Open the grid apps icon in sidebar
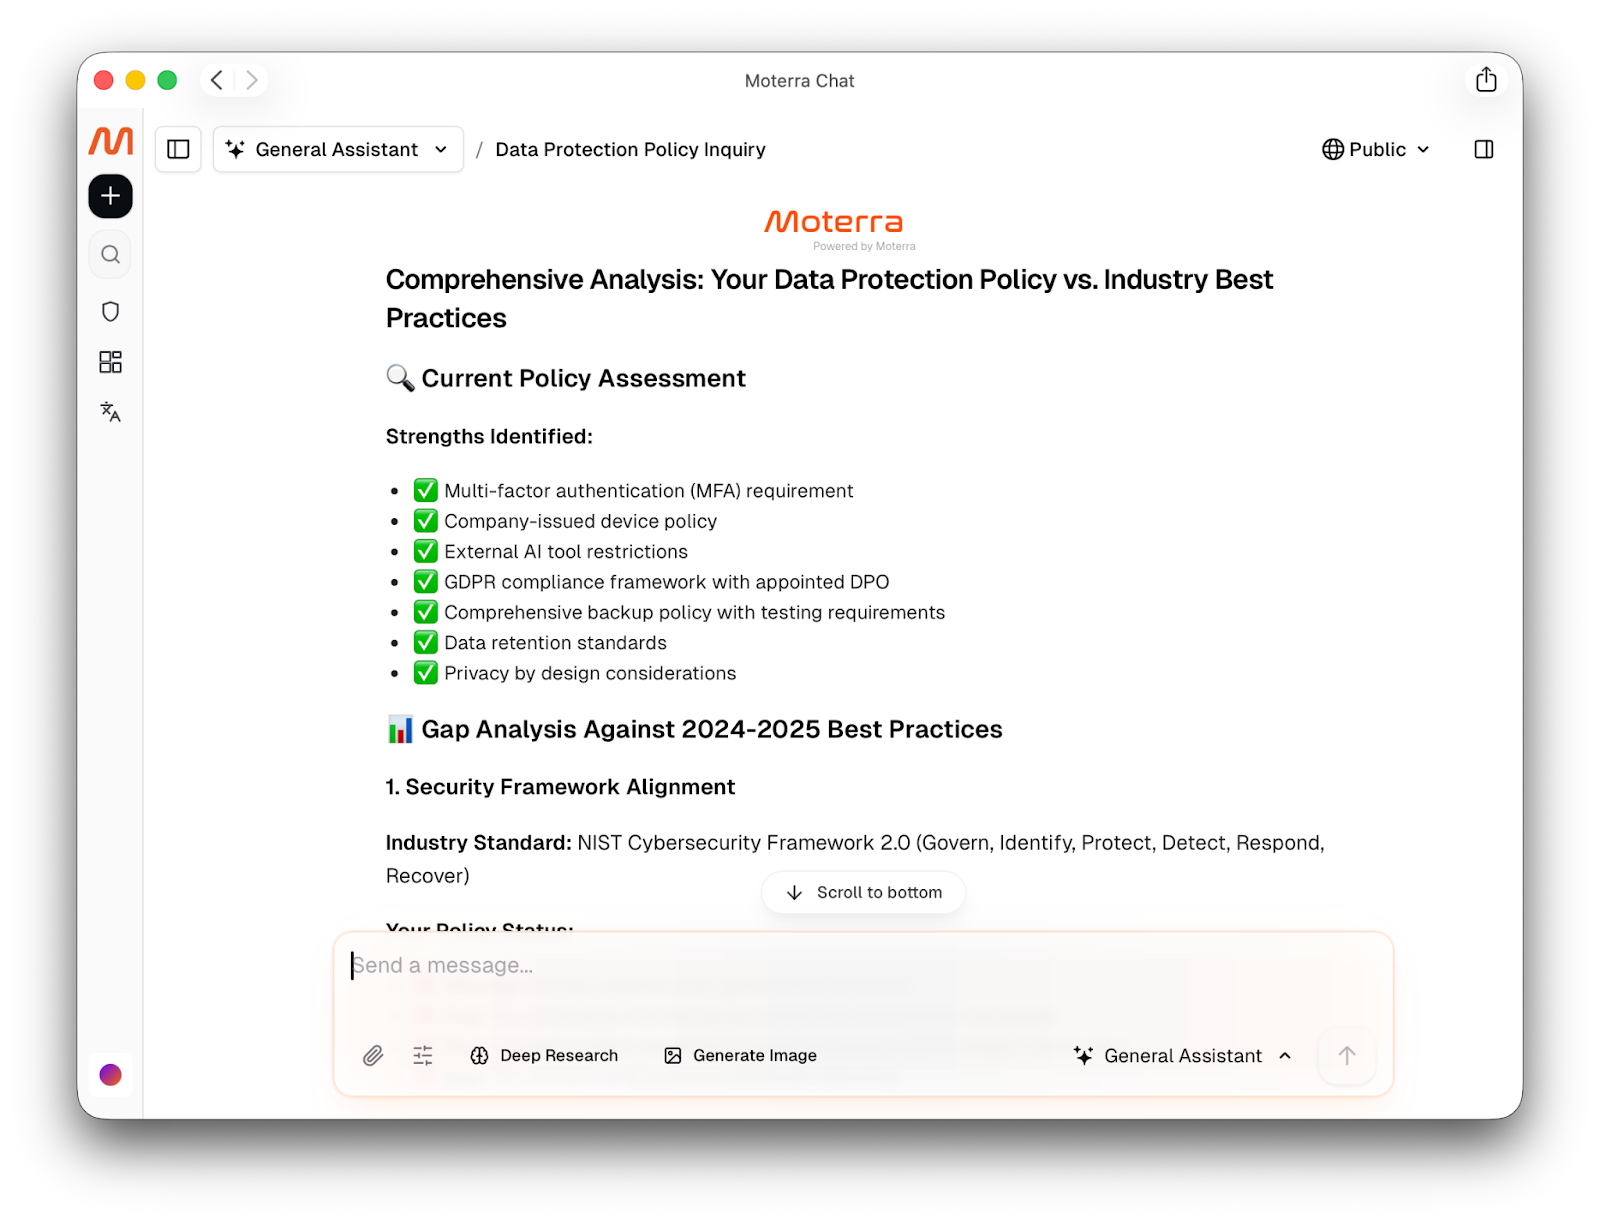 point(111,362)
